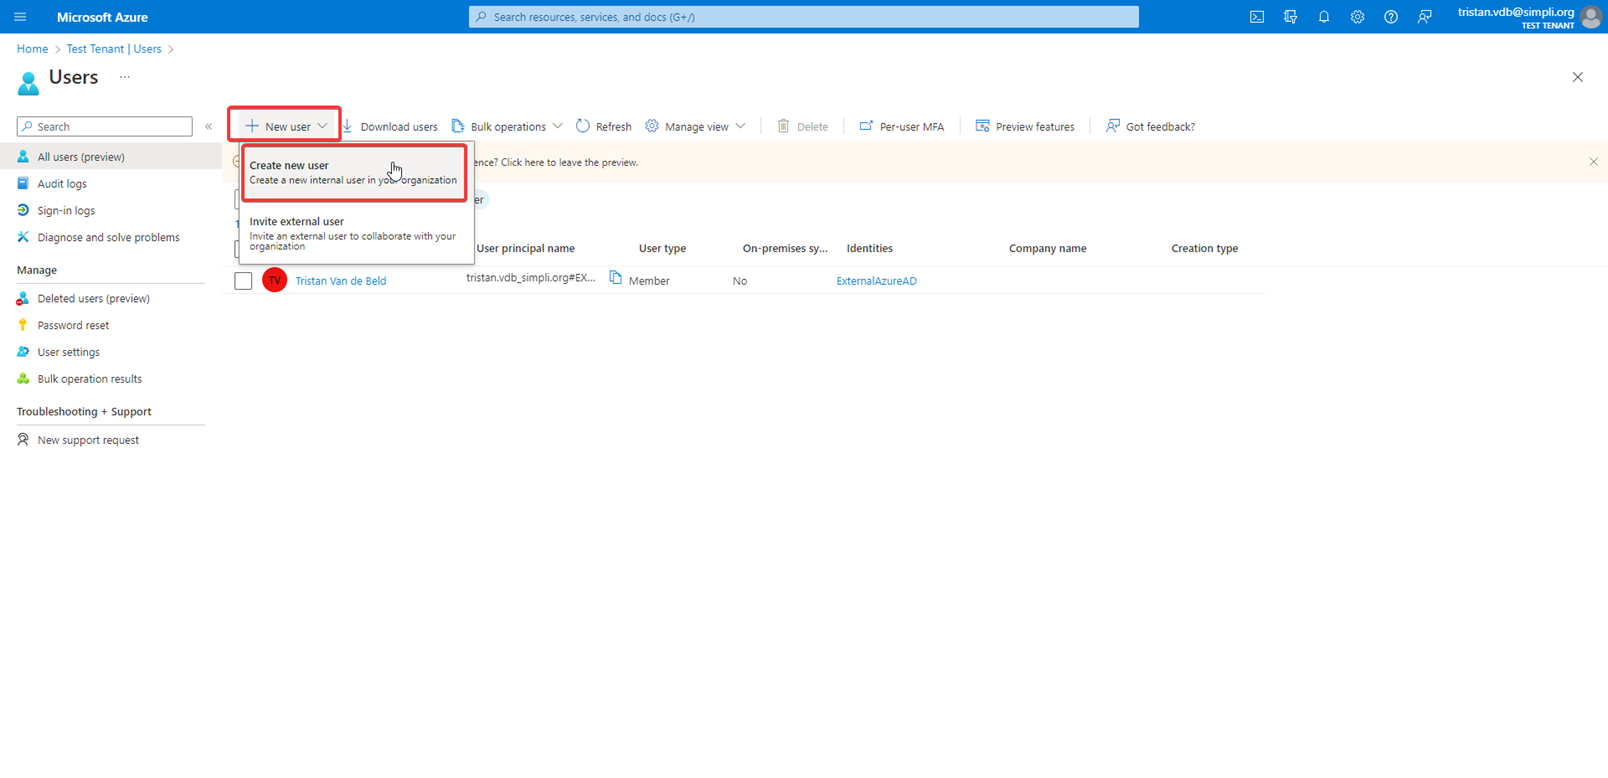
Task: Click the 'Click here to leave the preview' banner text
Action: click(569, 162)
